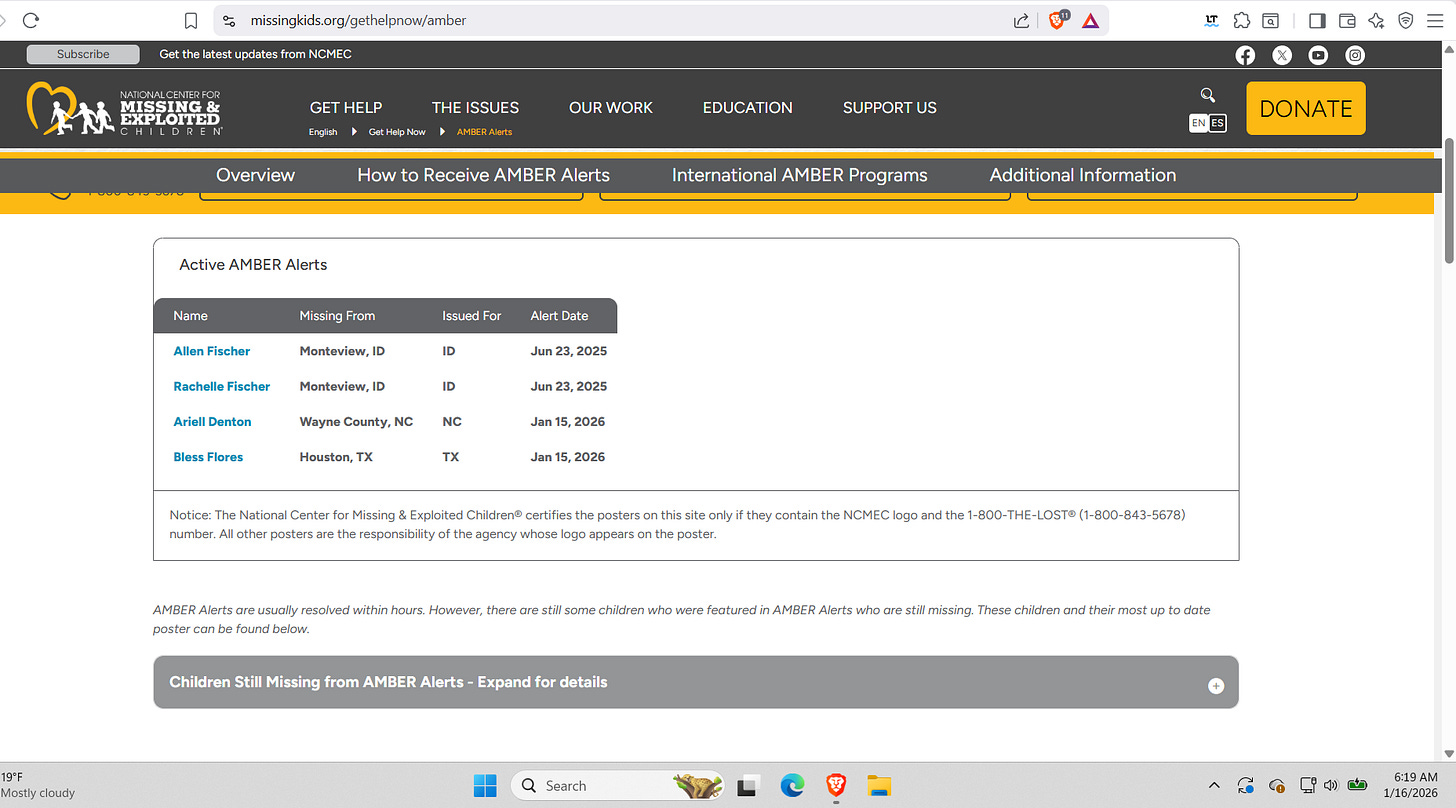Open Brave Rewards triangle icon
The height and width of the screenshot is (808, 1456).
[1090, 20]
